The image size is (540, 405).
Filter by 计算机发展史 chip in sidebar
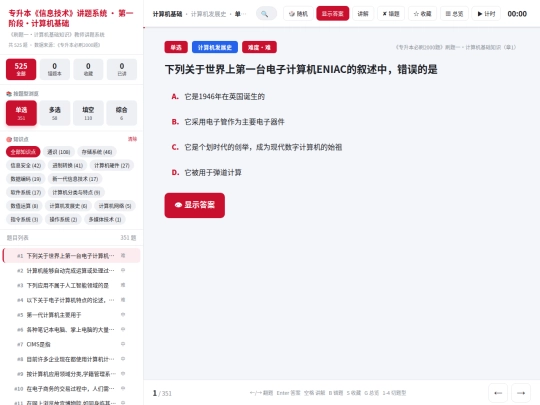(x=68, y=206)
